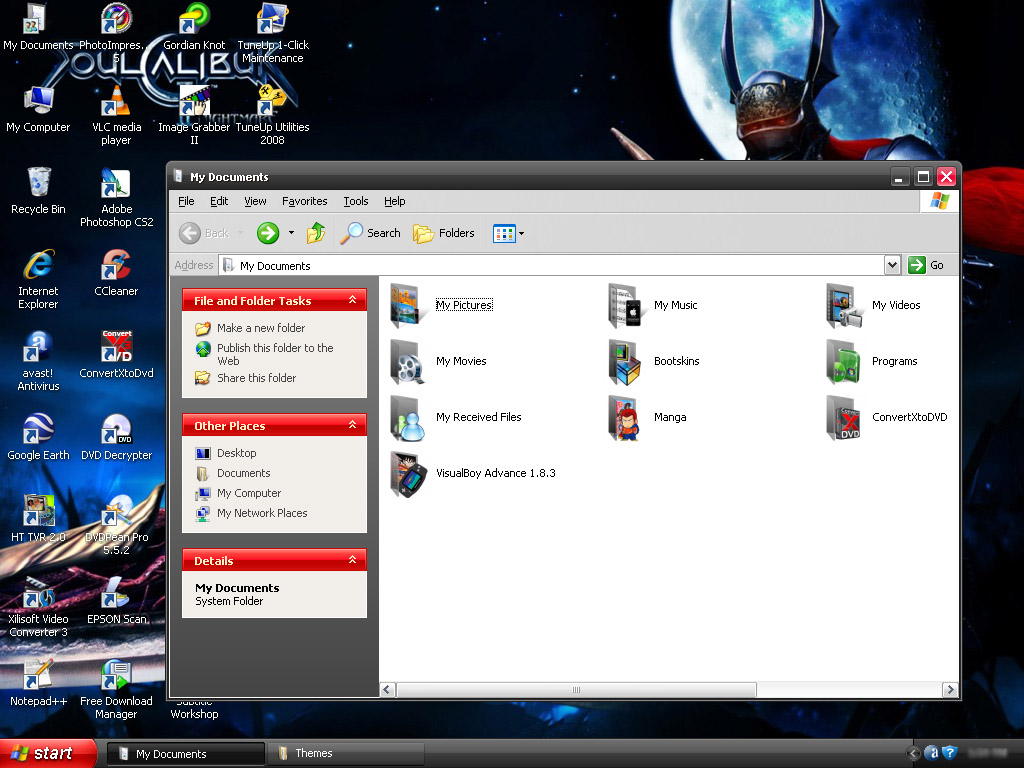Collapse the Other Places section
The width and height of the screenshot is (1024, 768).
pos(352,424)
